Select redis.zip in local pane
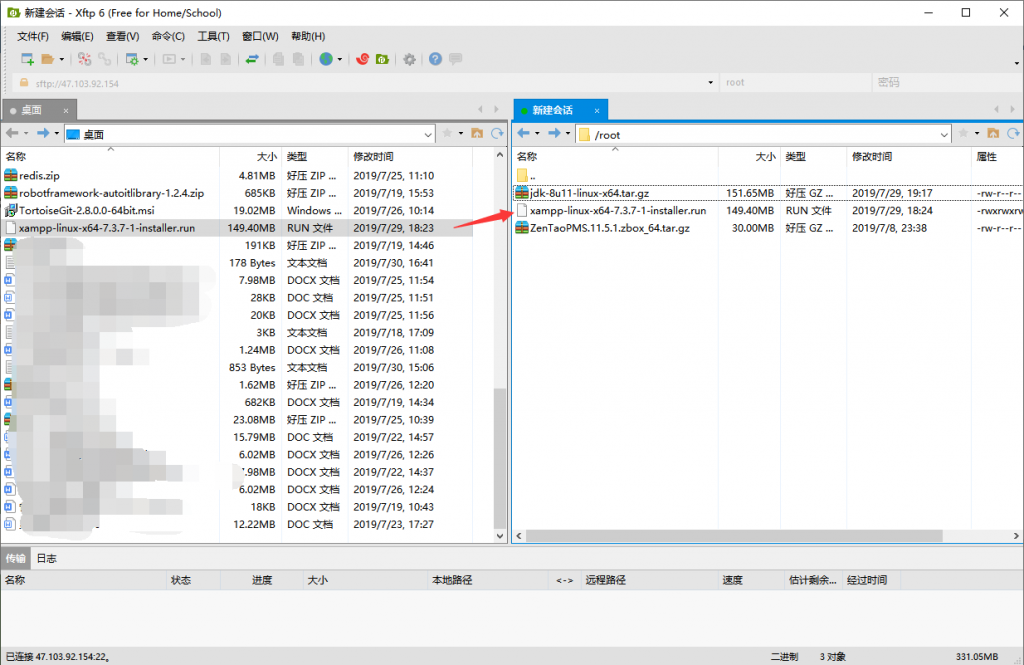This screenshot has height=665, width=1024. 39,176
